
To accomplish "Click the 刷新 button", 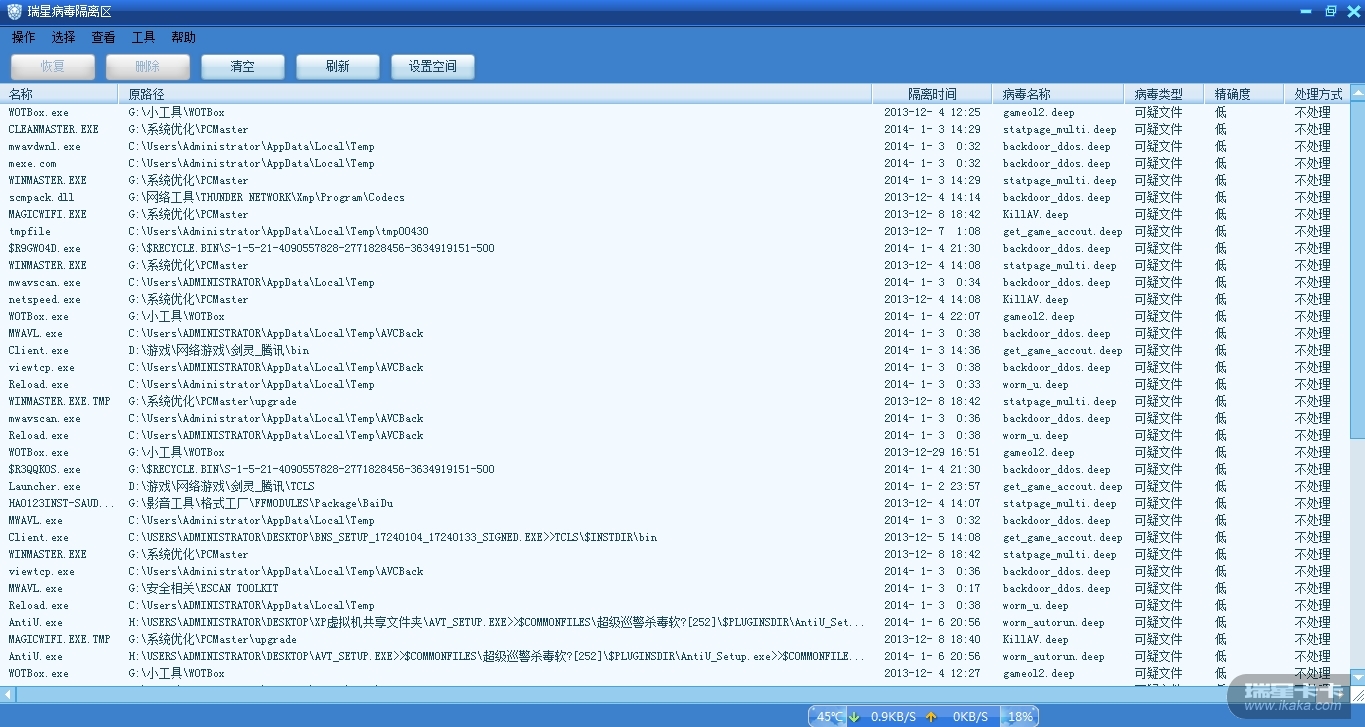I will (x=337, y=67).
